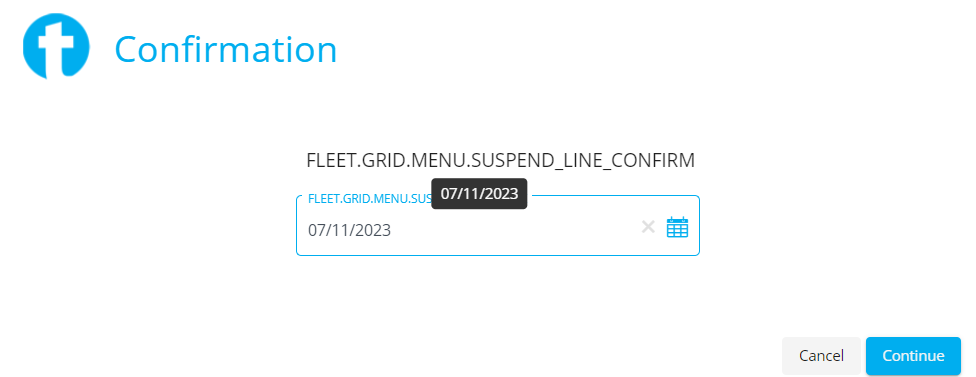This screenshot has width=976, height=377.
Task: Hit the blue Continue button
Action: [x=913, y=356]
